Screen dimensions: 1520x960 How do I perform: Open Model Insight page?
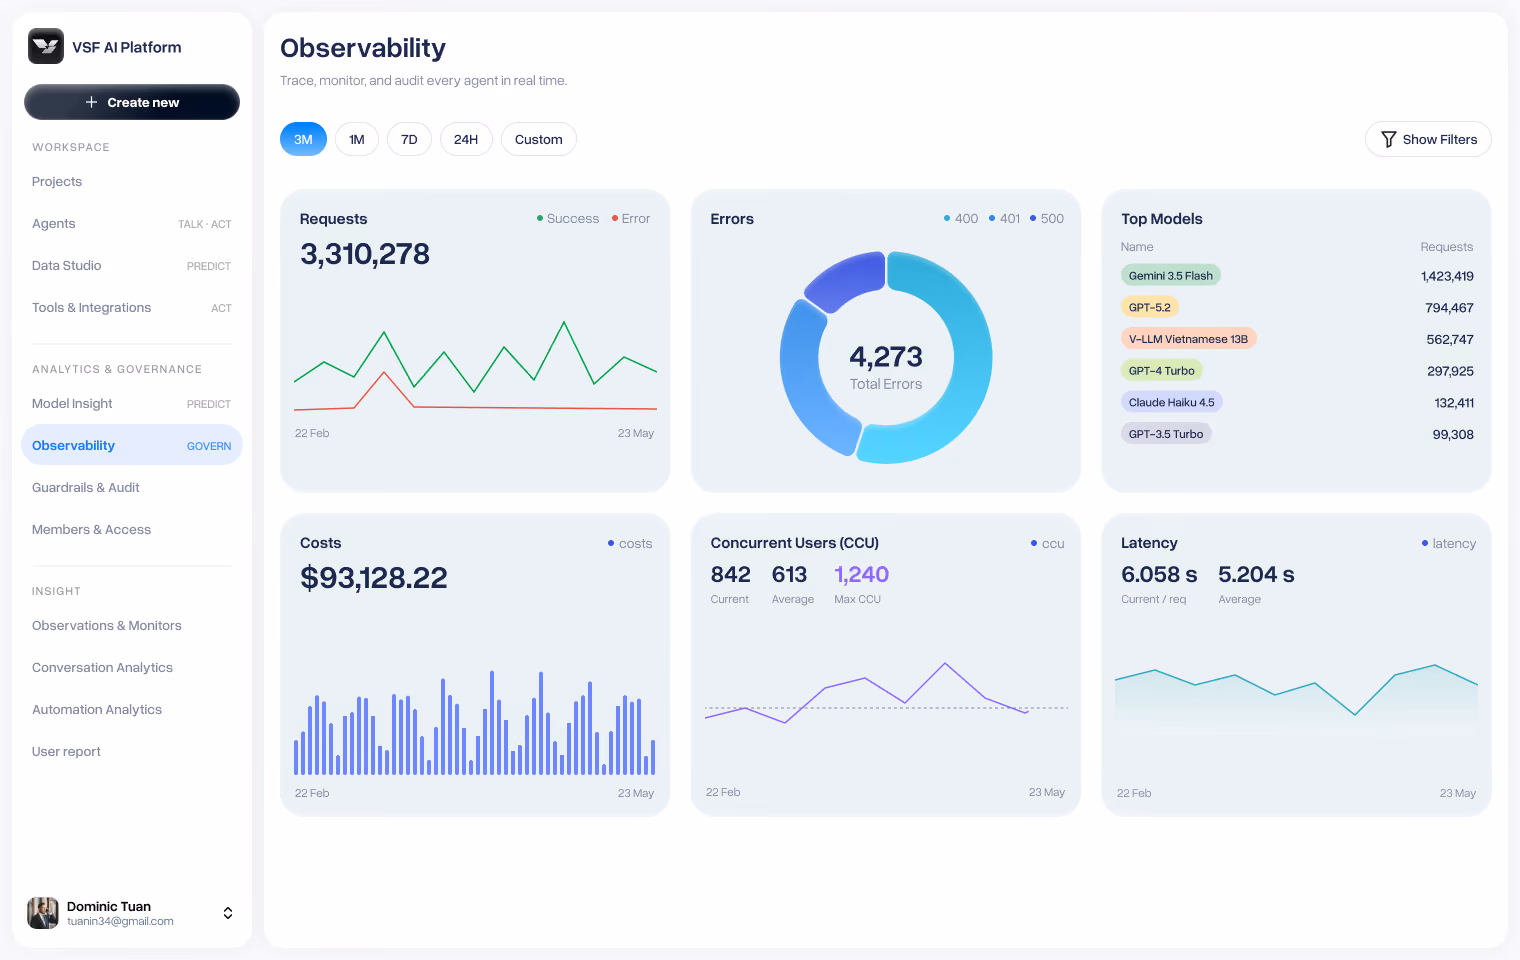coord(132,403)
